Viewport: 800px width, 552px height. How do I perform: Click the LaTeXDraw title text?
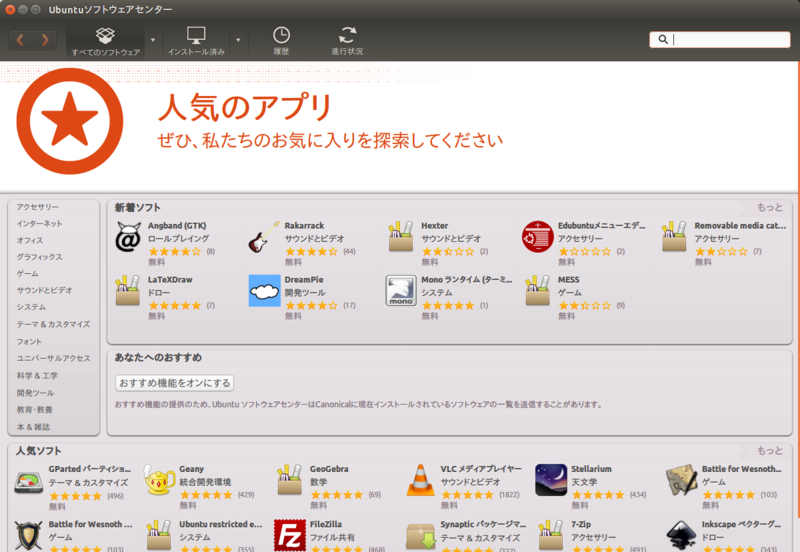[x=170, y=280]
